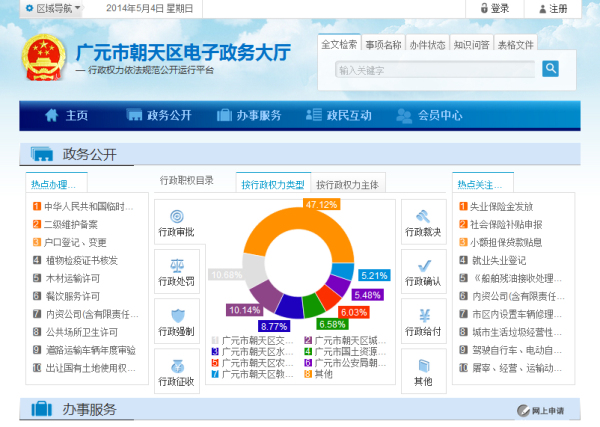
Task: Select the 事项名称 search tab
Action: 383,45
